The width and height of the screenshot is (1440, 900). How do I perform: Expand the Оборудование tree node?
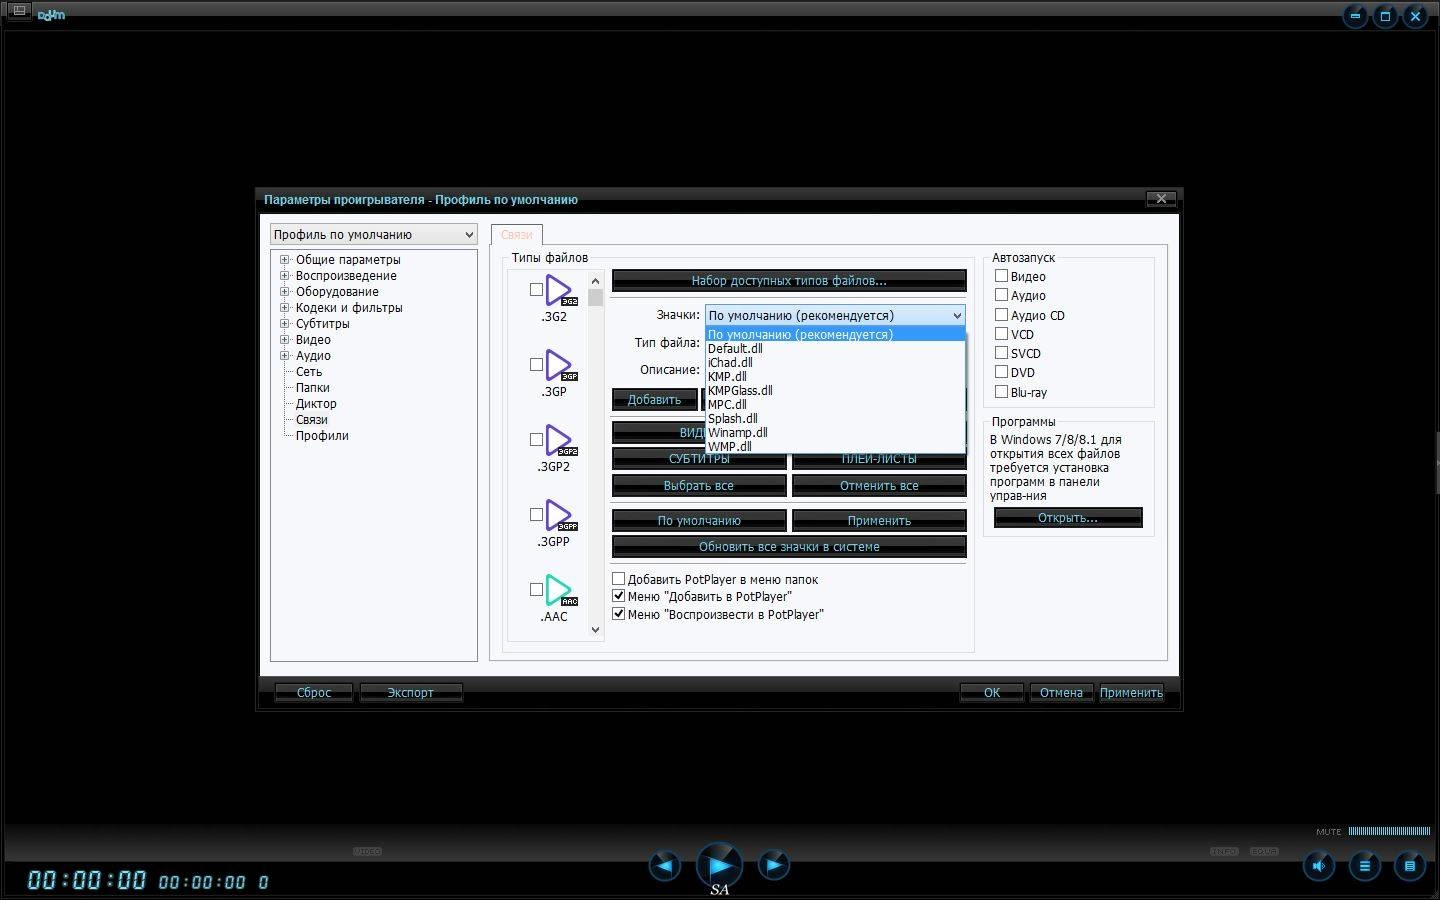pyautogui.click(x=285, y=291)
